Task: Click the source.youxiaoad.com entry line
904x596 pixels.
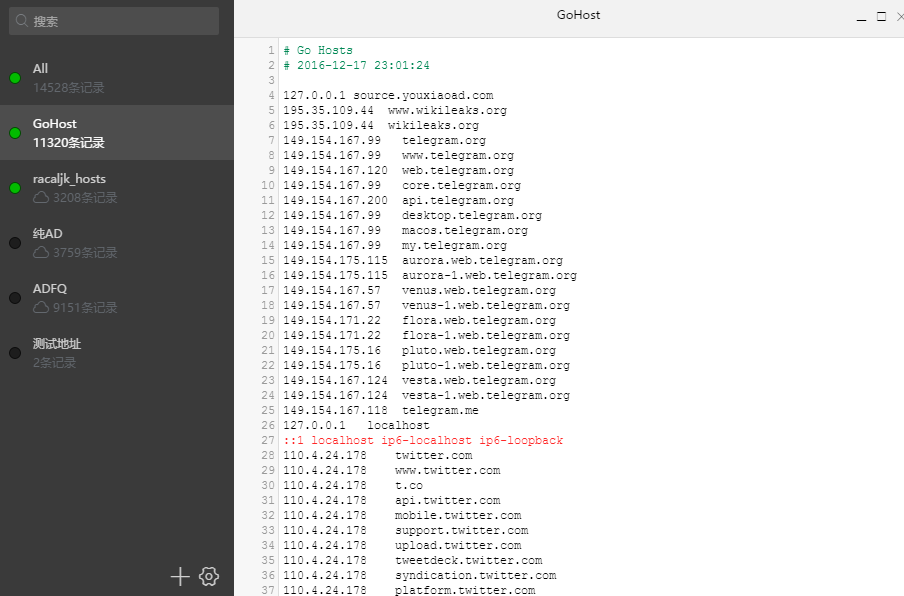Action: (x=388, y=95)
